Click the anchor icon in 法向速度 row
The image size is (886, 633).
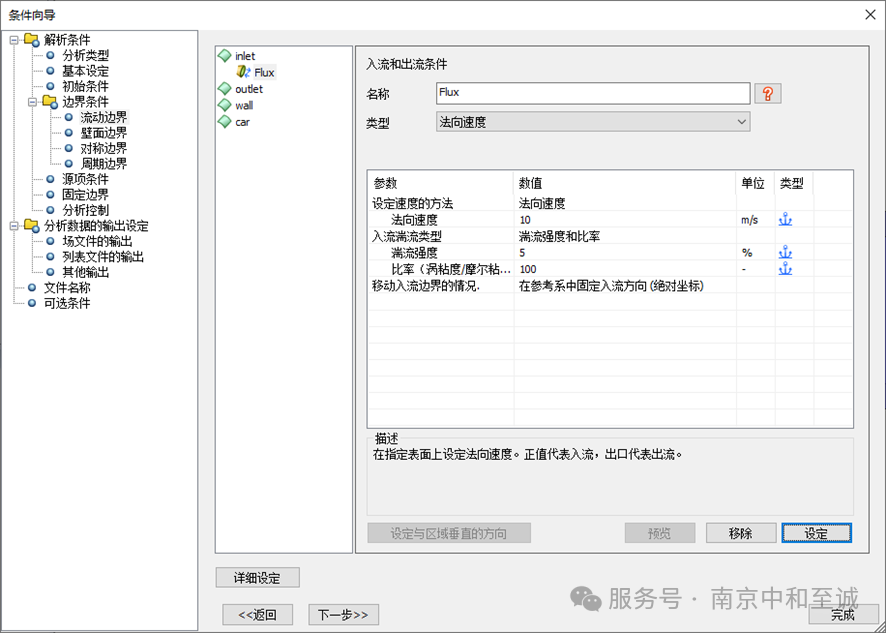pyautogui.click(x=785, y=220)
